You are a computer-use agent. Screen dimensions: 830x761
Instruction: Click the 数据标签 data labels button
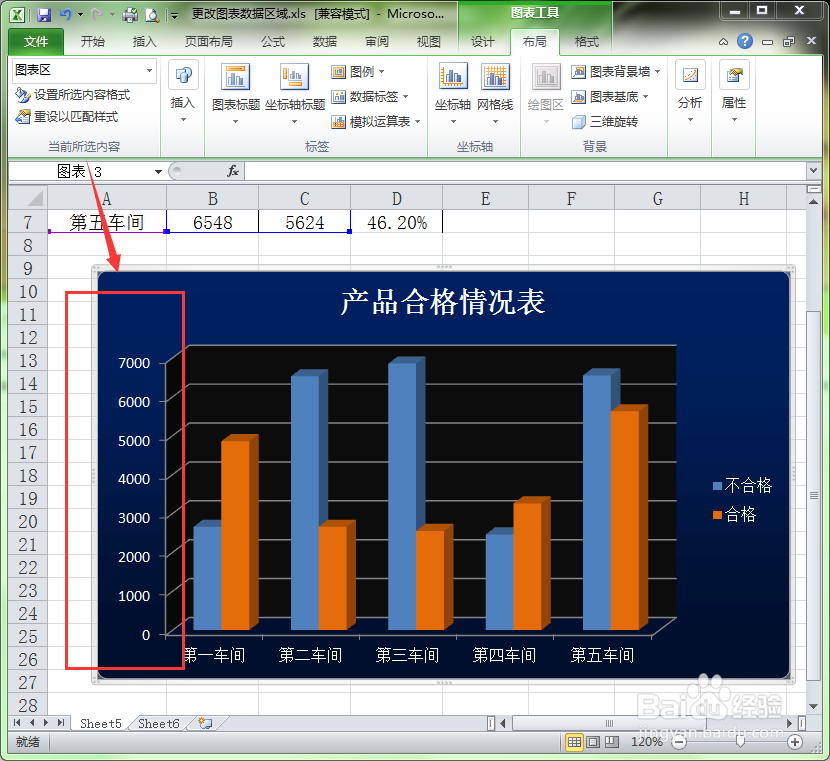pyautogui.click(x=370, y=96)
